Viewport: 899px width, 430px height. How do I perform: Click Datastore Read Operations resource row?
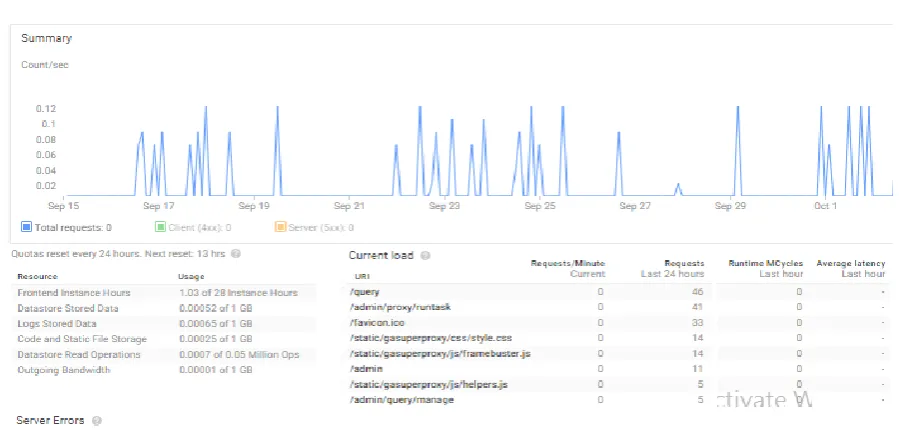[x=166, y=354]
